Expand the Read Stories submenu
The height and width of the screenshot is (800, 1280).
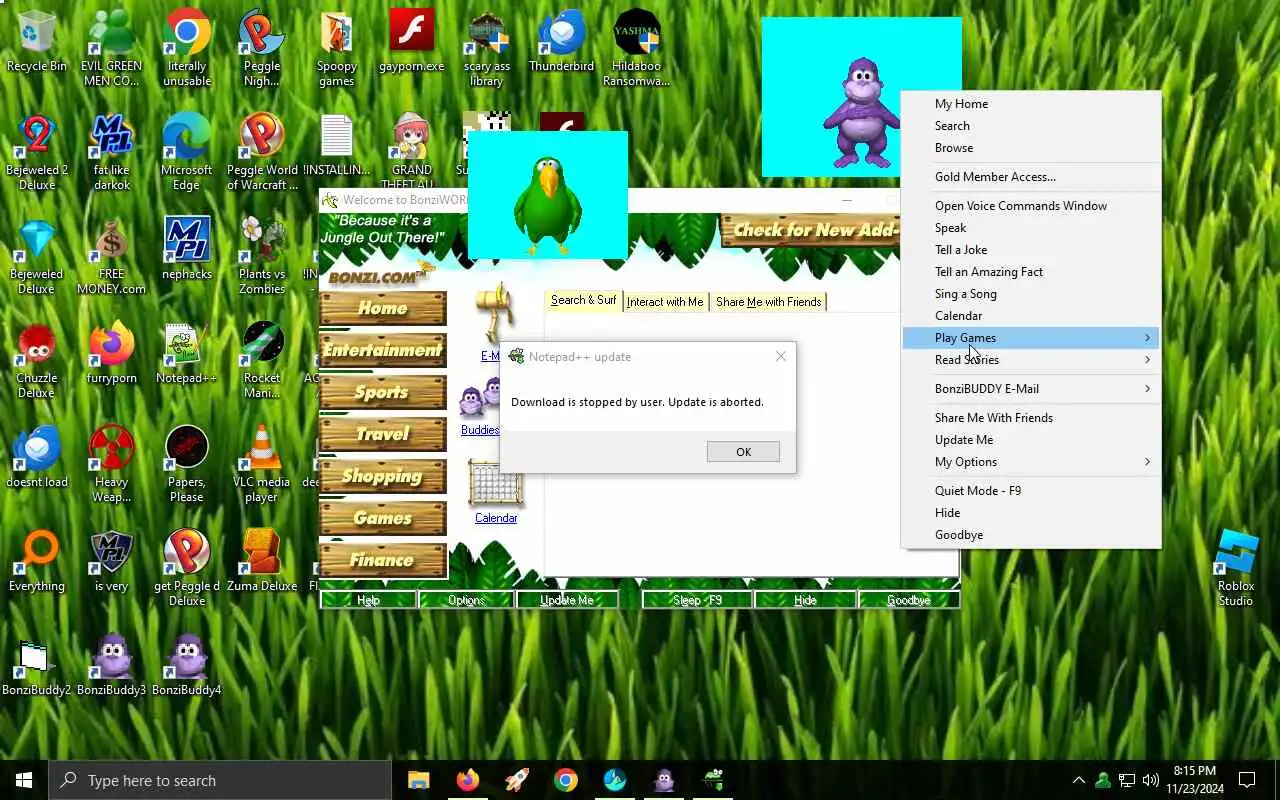1031,360
